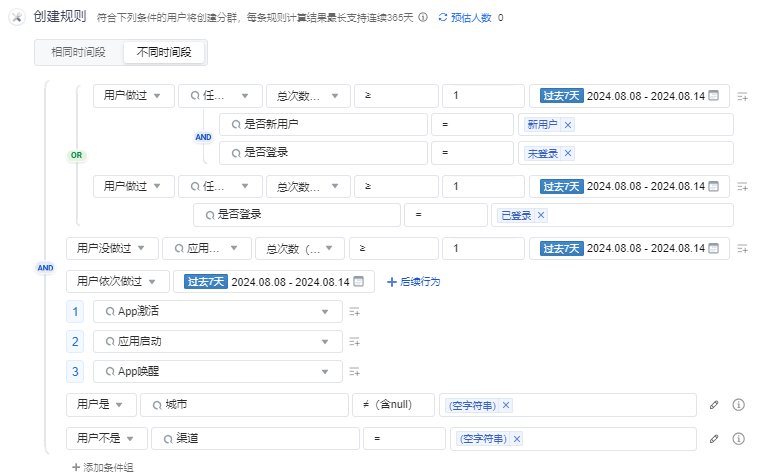Screen dimensions: 784x475
Task: Open the 用户是 dropdown
Action: (101, 405)
